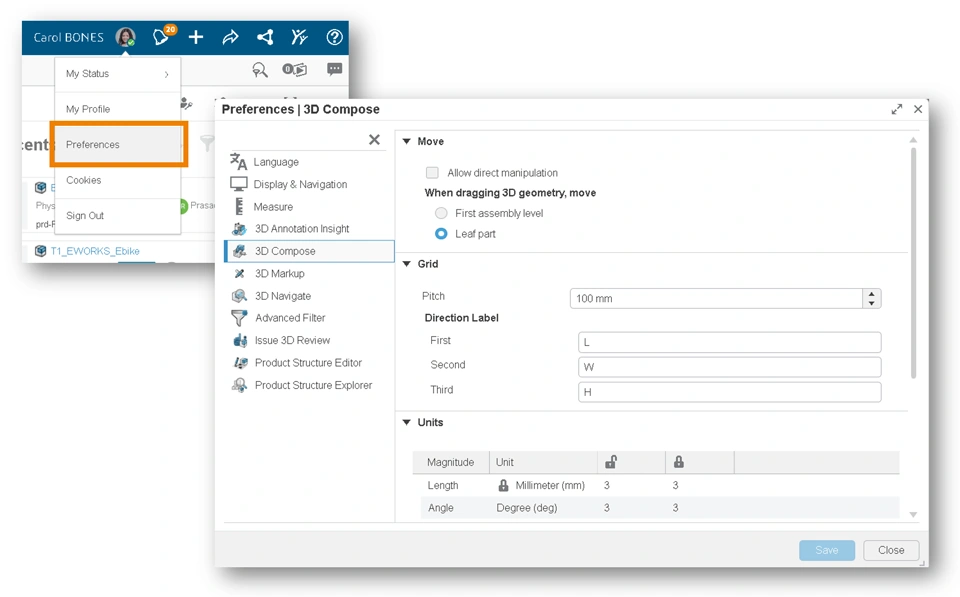Click the cube icon beside T1_EWORKS_Ebike
Screen dimensions: 960x597
(x=40, y=251)
